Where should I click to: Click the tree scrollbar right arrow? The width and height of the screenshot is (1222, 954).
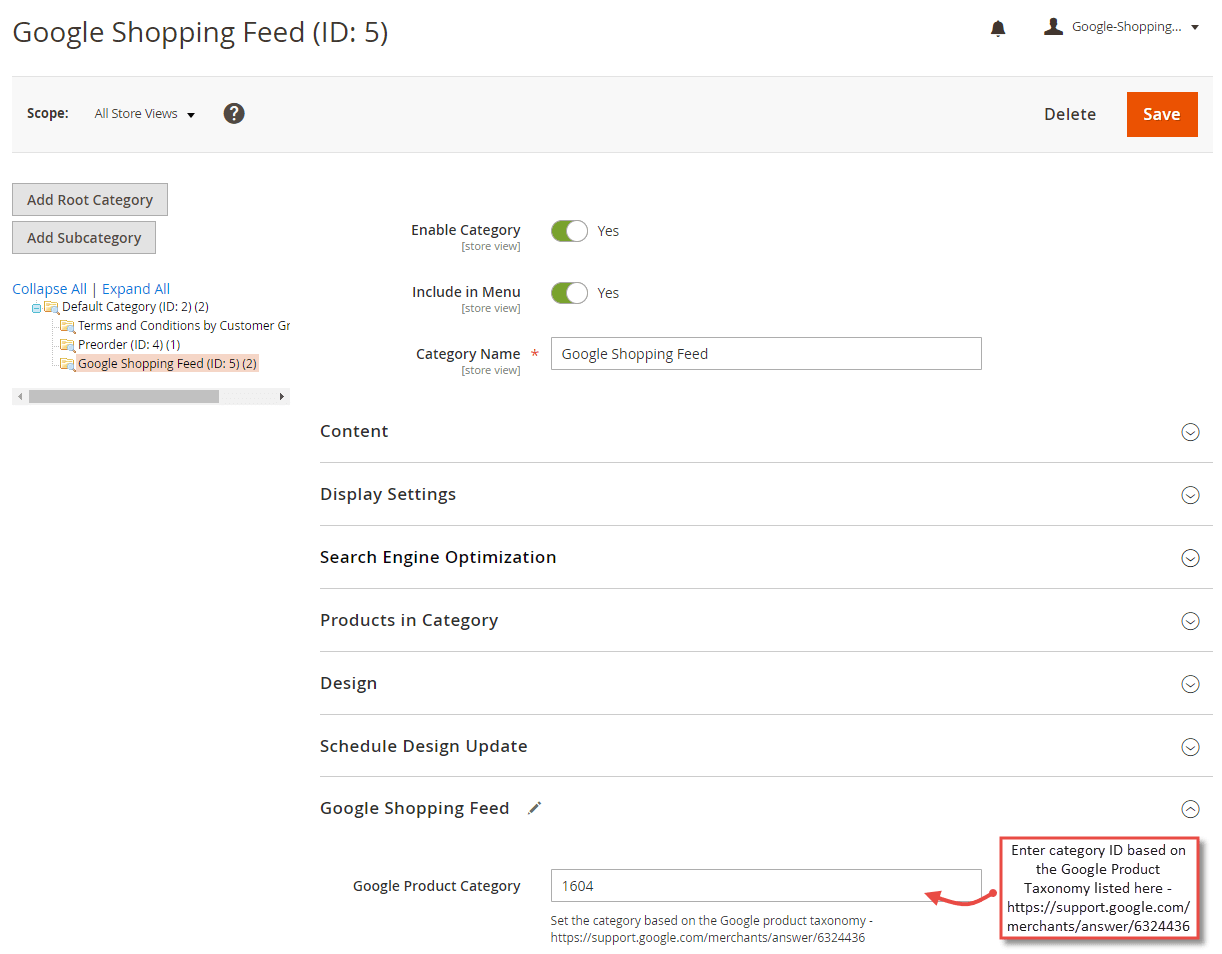pos(282,397)
